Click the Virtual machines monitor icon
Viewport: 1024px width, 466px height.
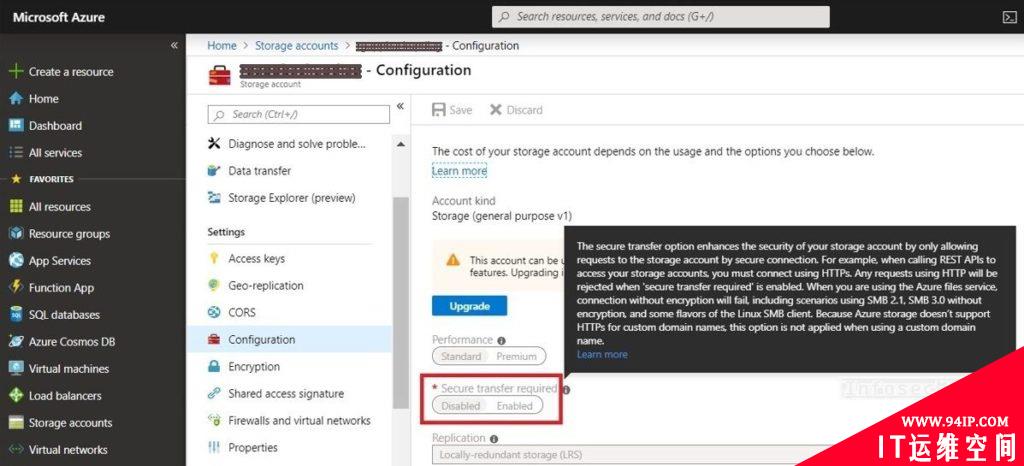point(16,368)
